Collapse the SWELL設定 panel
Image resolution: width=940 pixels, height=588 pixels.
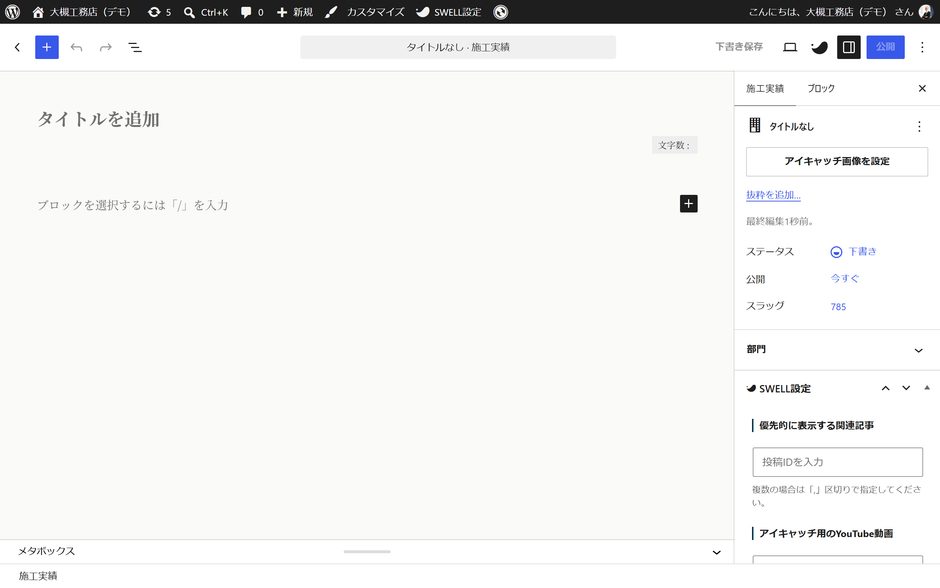coord(927,388)
